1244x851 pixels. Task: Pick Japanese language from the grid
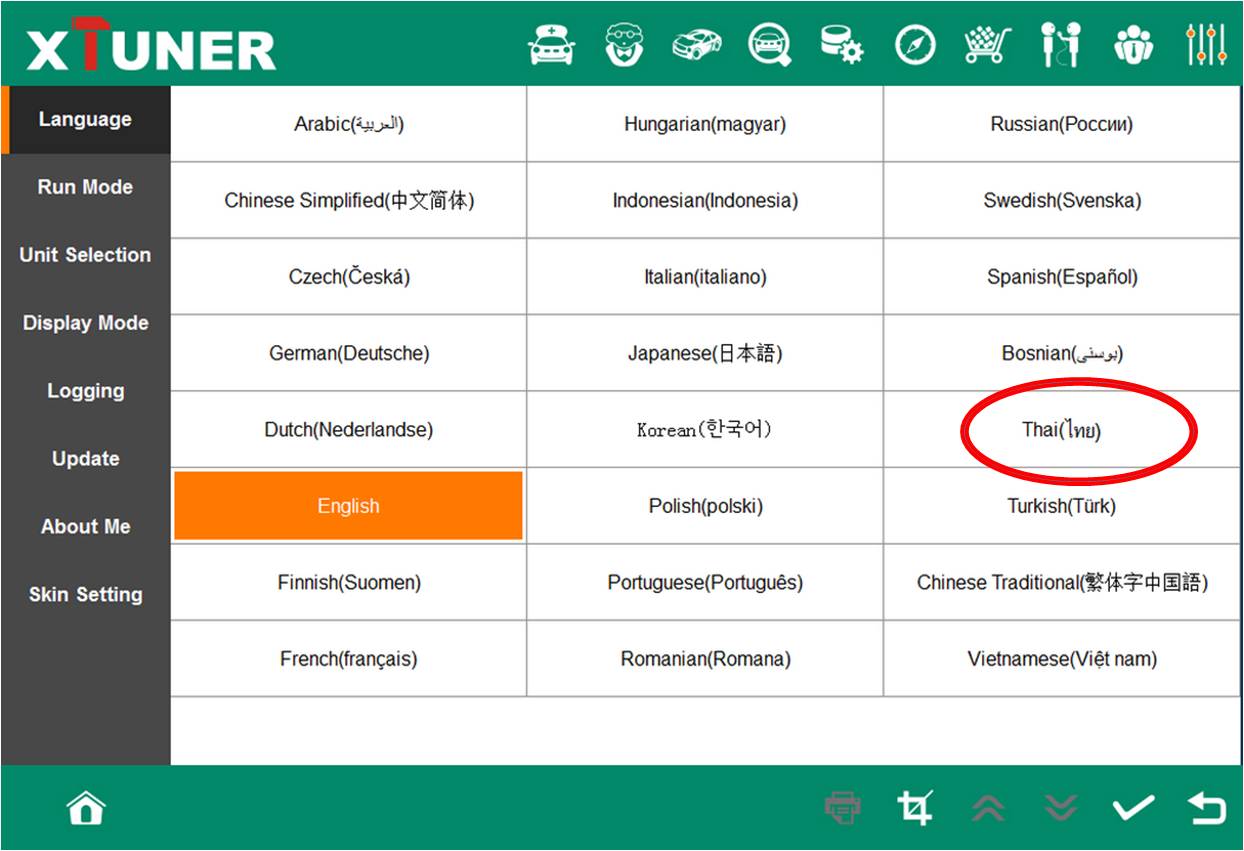705,353
